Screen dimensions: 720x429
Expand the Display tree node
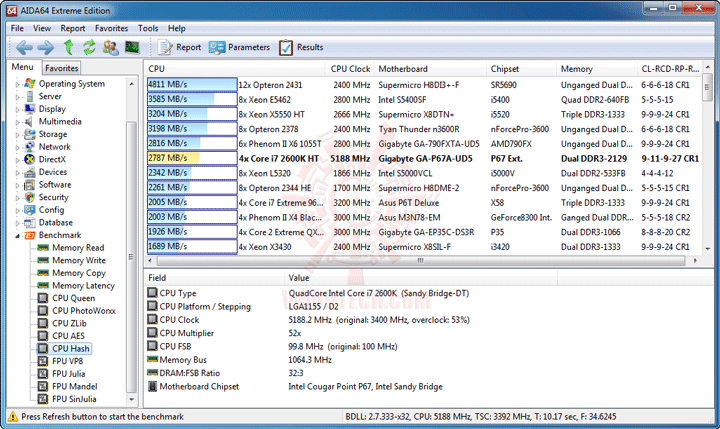[x=17, y=109]
